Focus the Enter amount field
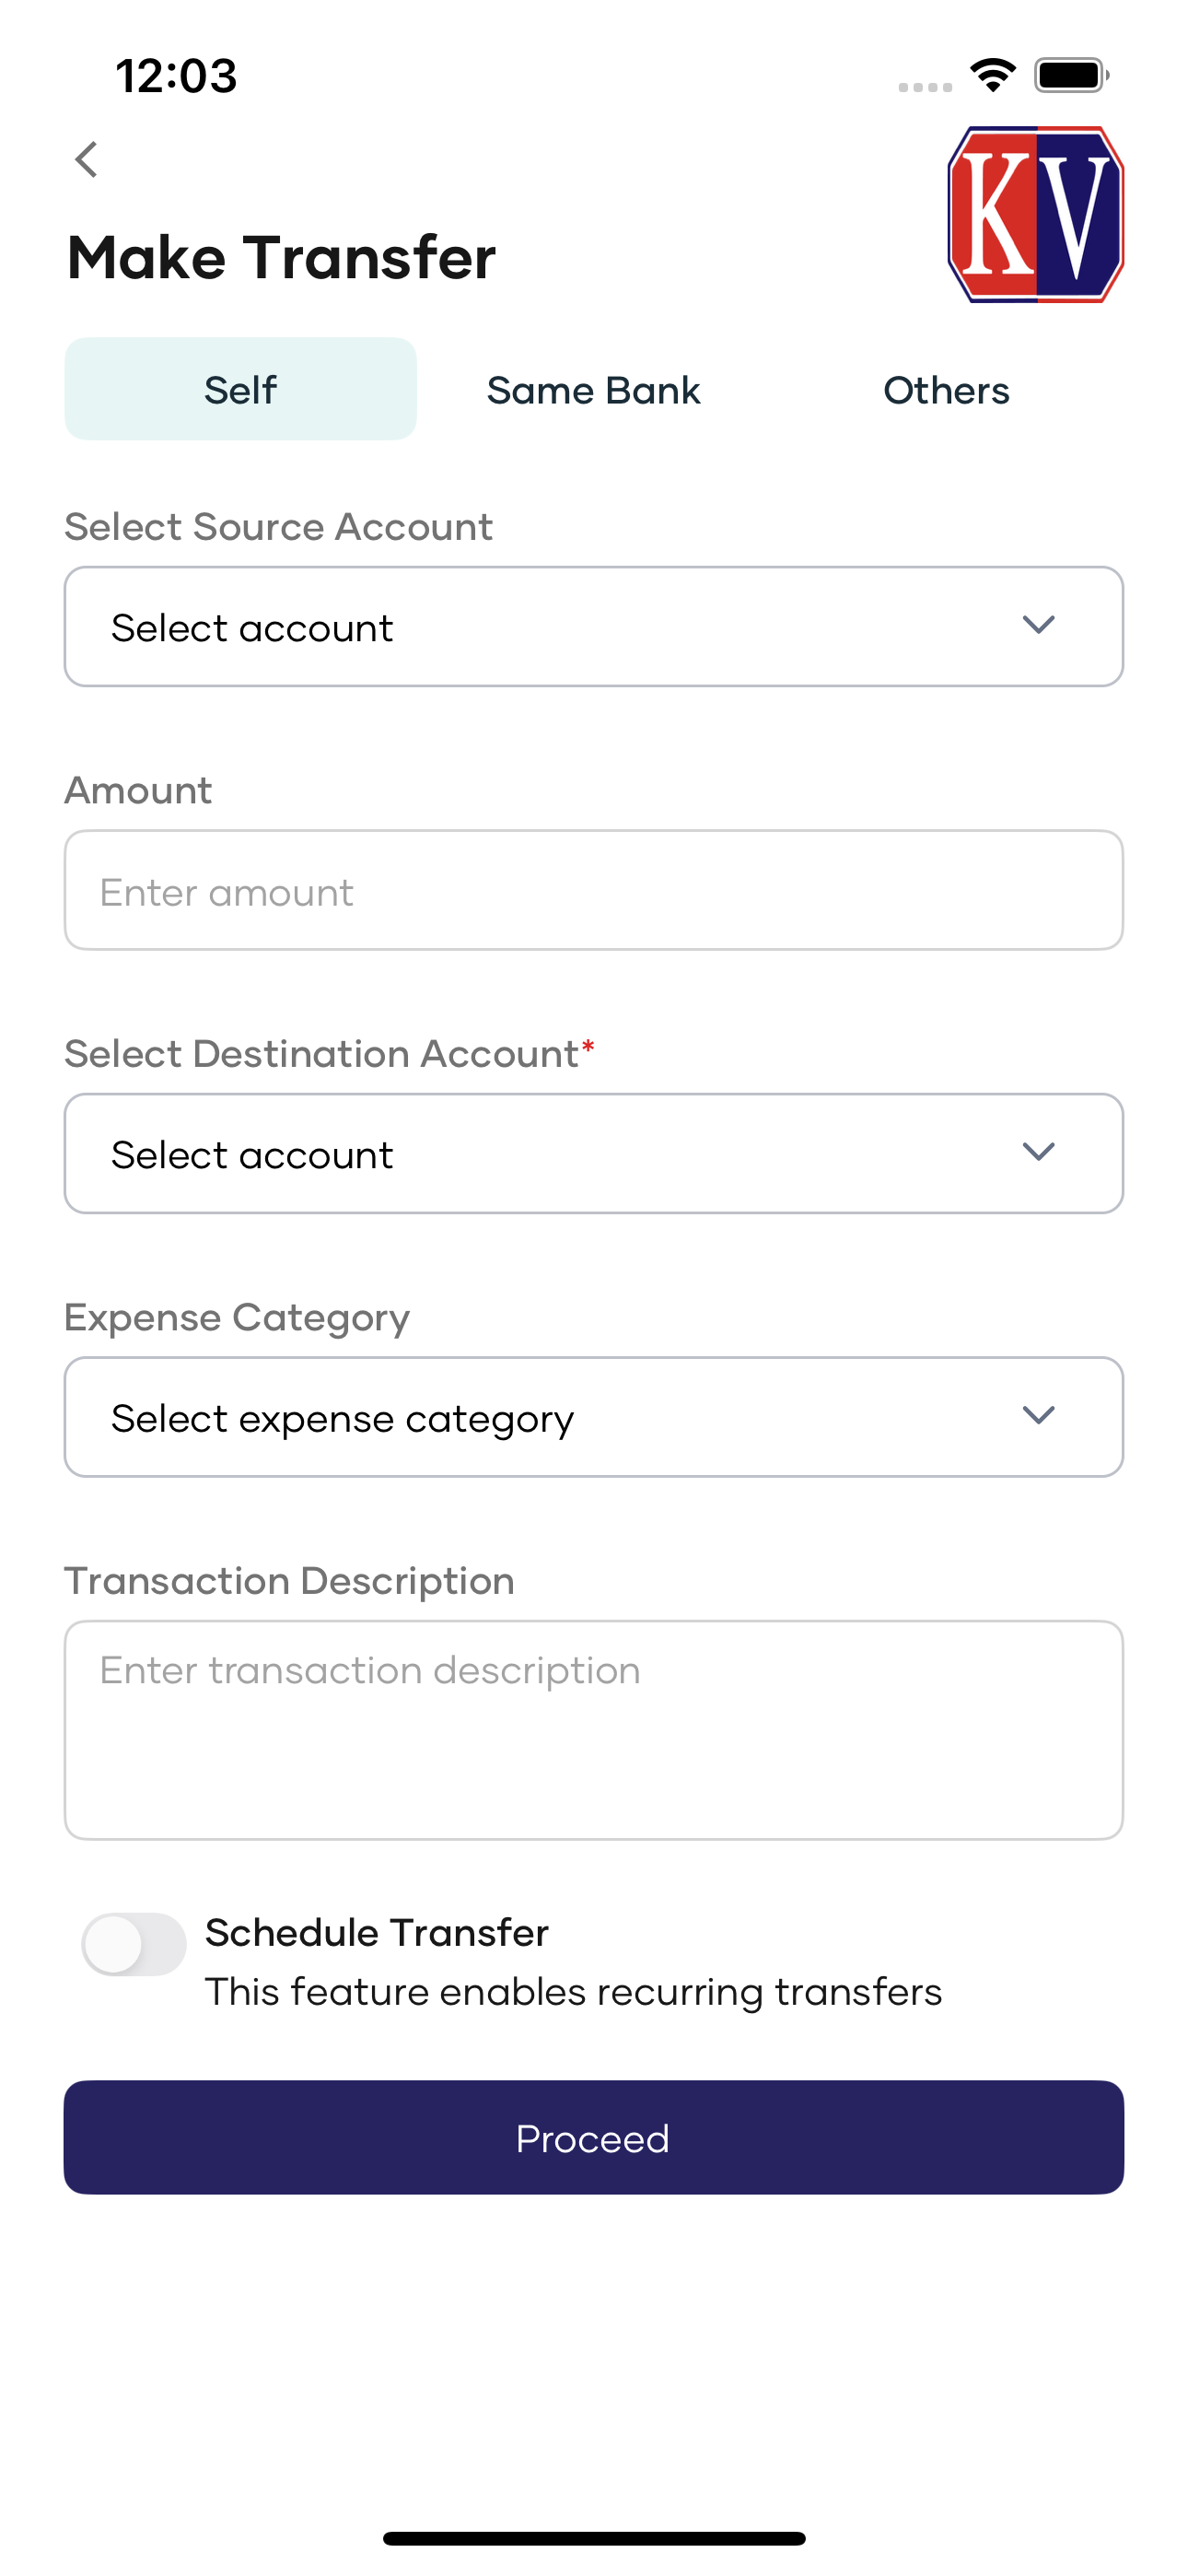The width and height of the screenshot is (1188, 2576). tap(594, 890)
